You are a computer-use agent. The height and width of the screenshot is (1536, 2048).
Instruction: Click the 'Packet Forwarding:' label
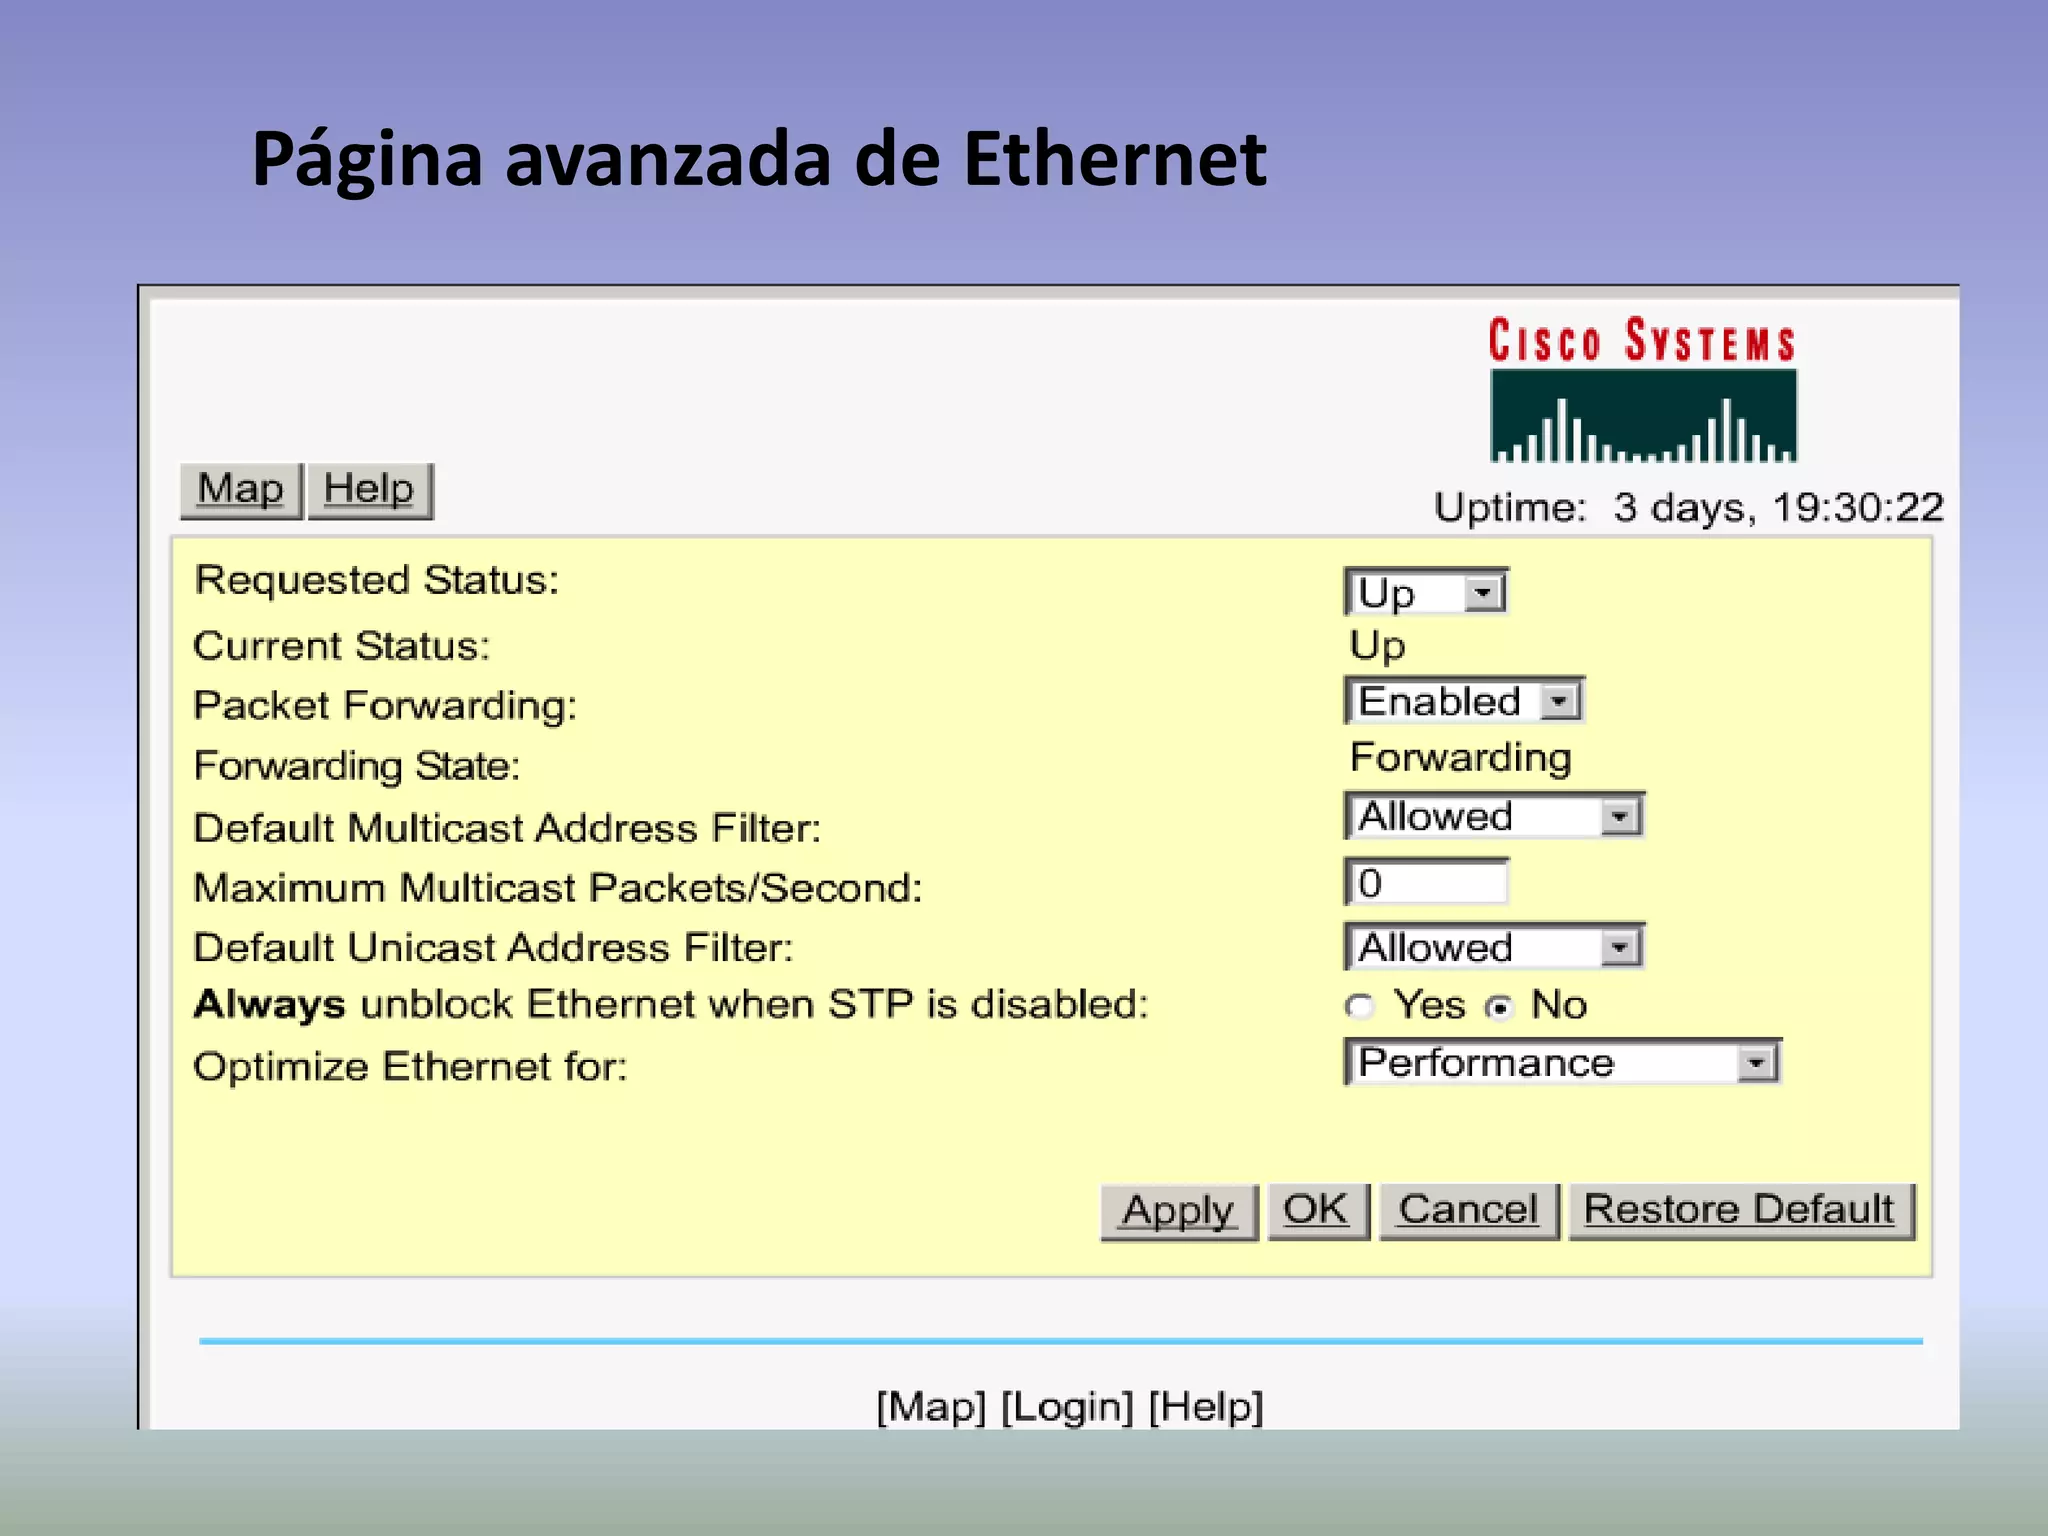[385, 706]
